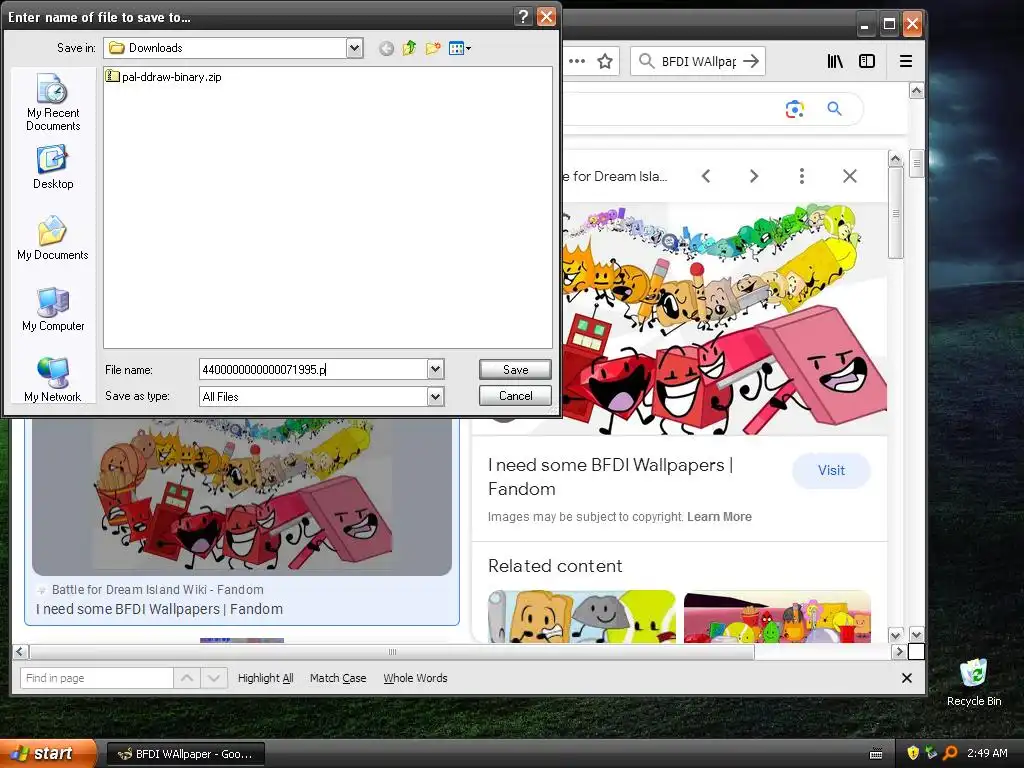Close the find bar

tap(906, 678)
